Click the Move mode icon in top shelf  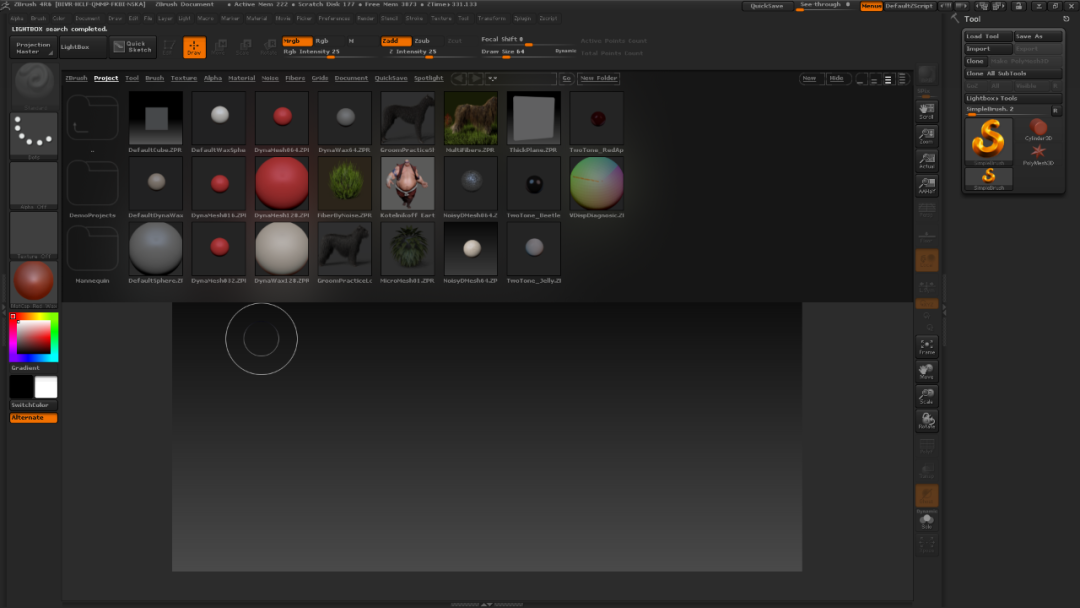click(219, 47)
